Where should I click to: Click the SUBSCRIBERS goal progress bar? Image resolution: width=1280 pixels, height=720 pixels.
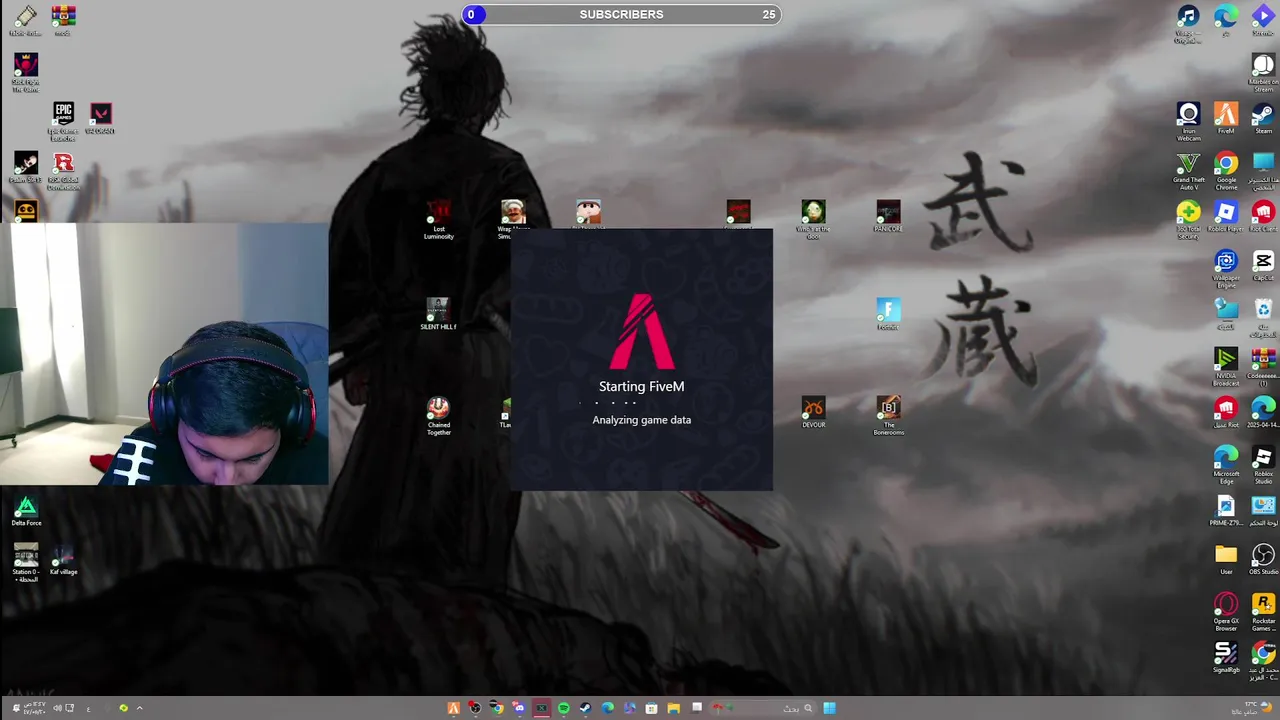(621, 14)
